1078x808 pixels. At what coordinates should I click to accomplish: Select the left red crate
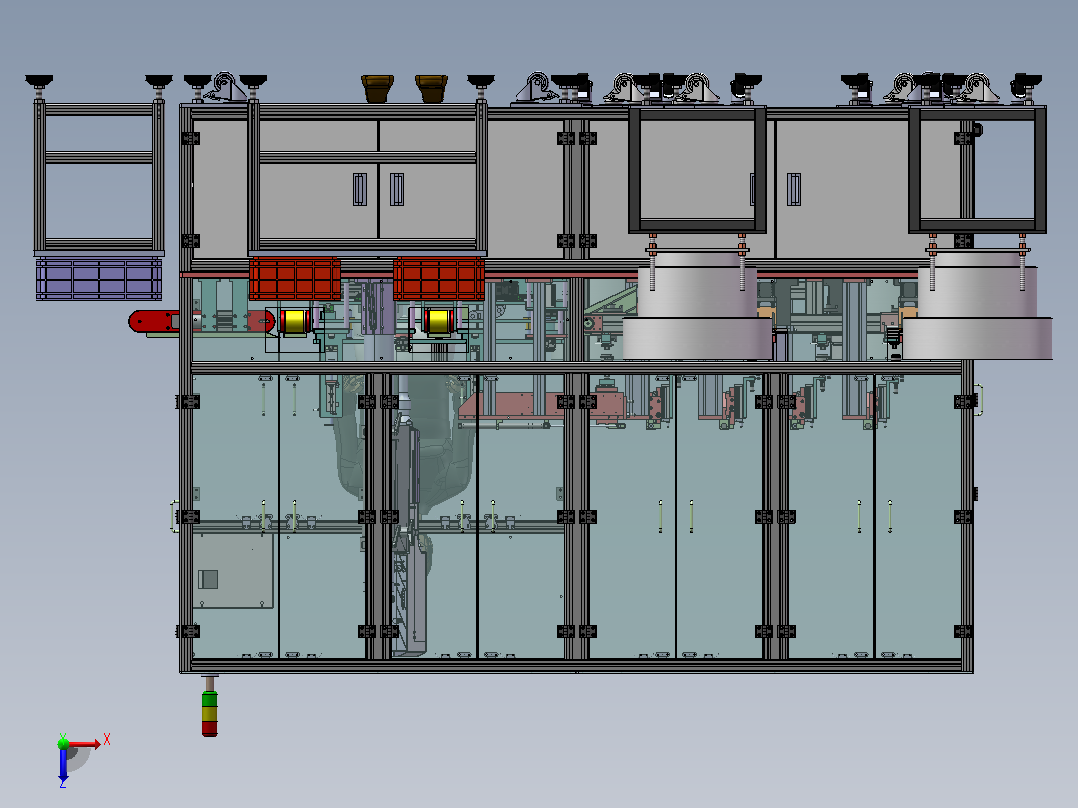pos(295,279)
